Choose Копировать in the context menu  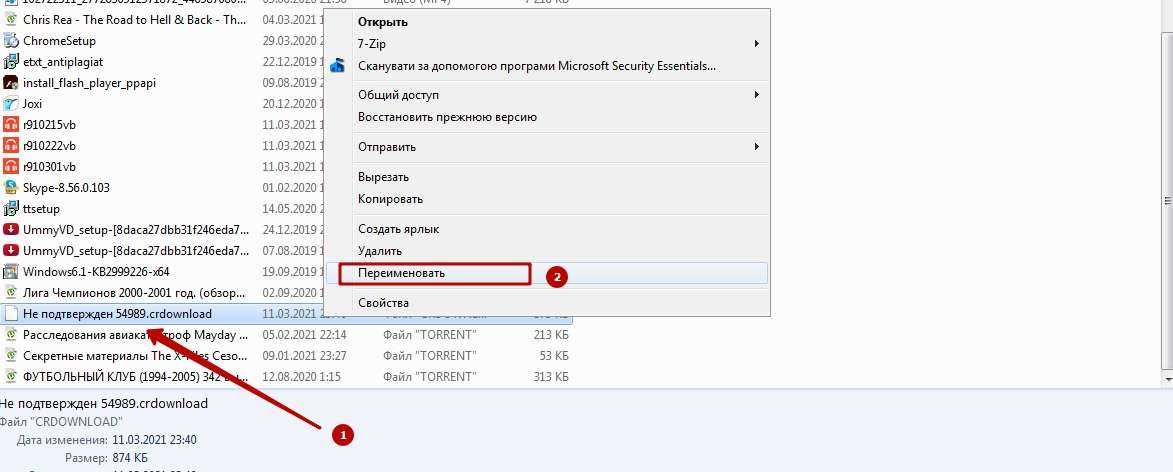(390, 199)
